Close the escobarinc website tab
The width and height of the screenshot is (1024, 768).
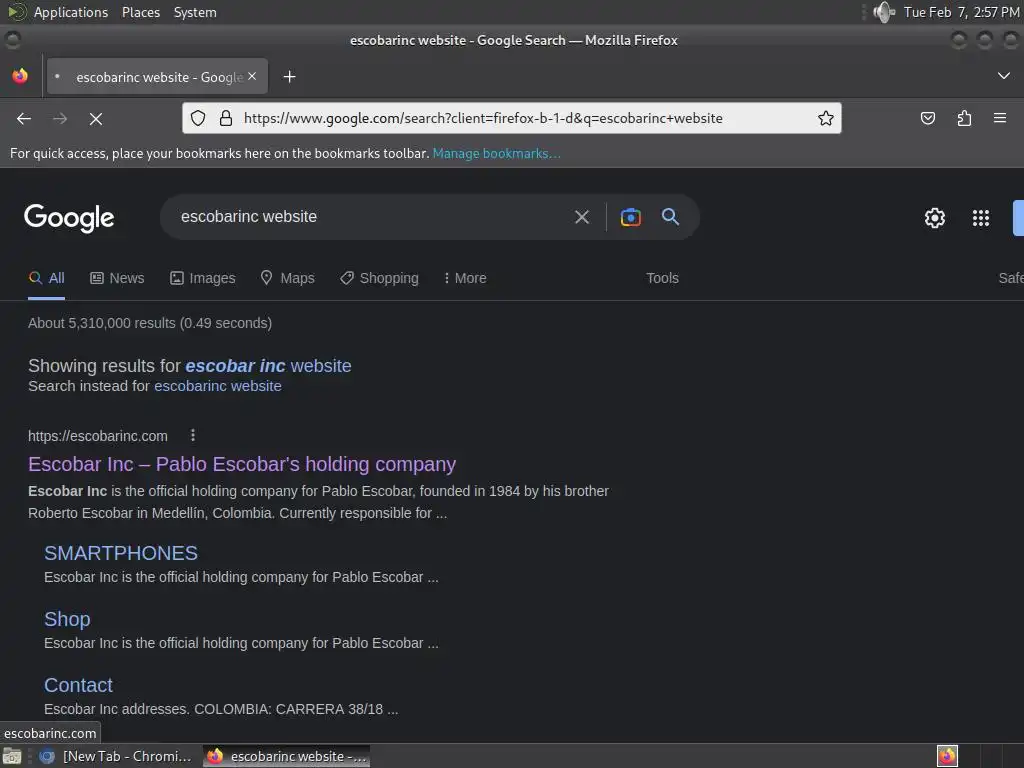(252, 76)
